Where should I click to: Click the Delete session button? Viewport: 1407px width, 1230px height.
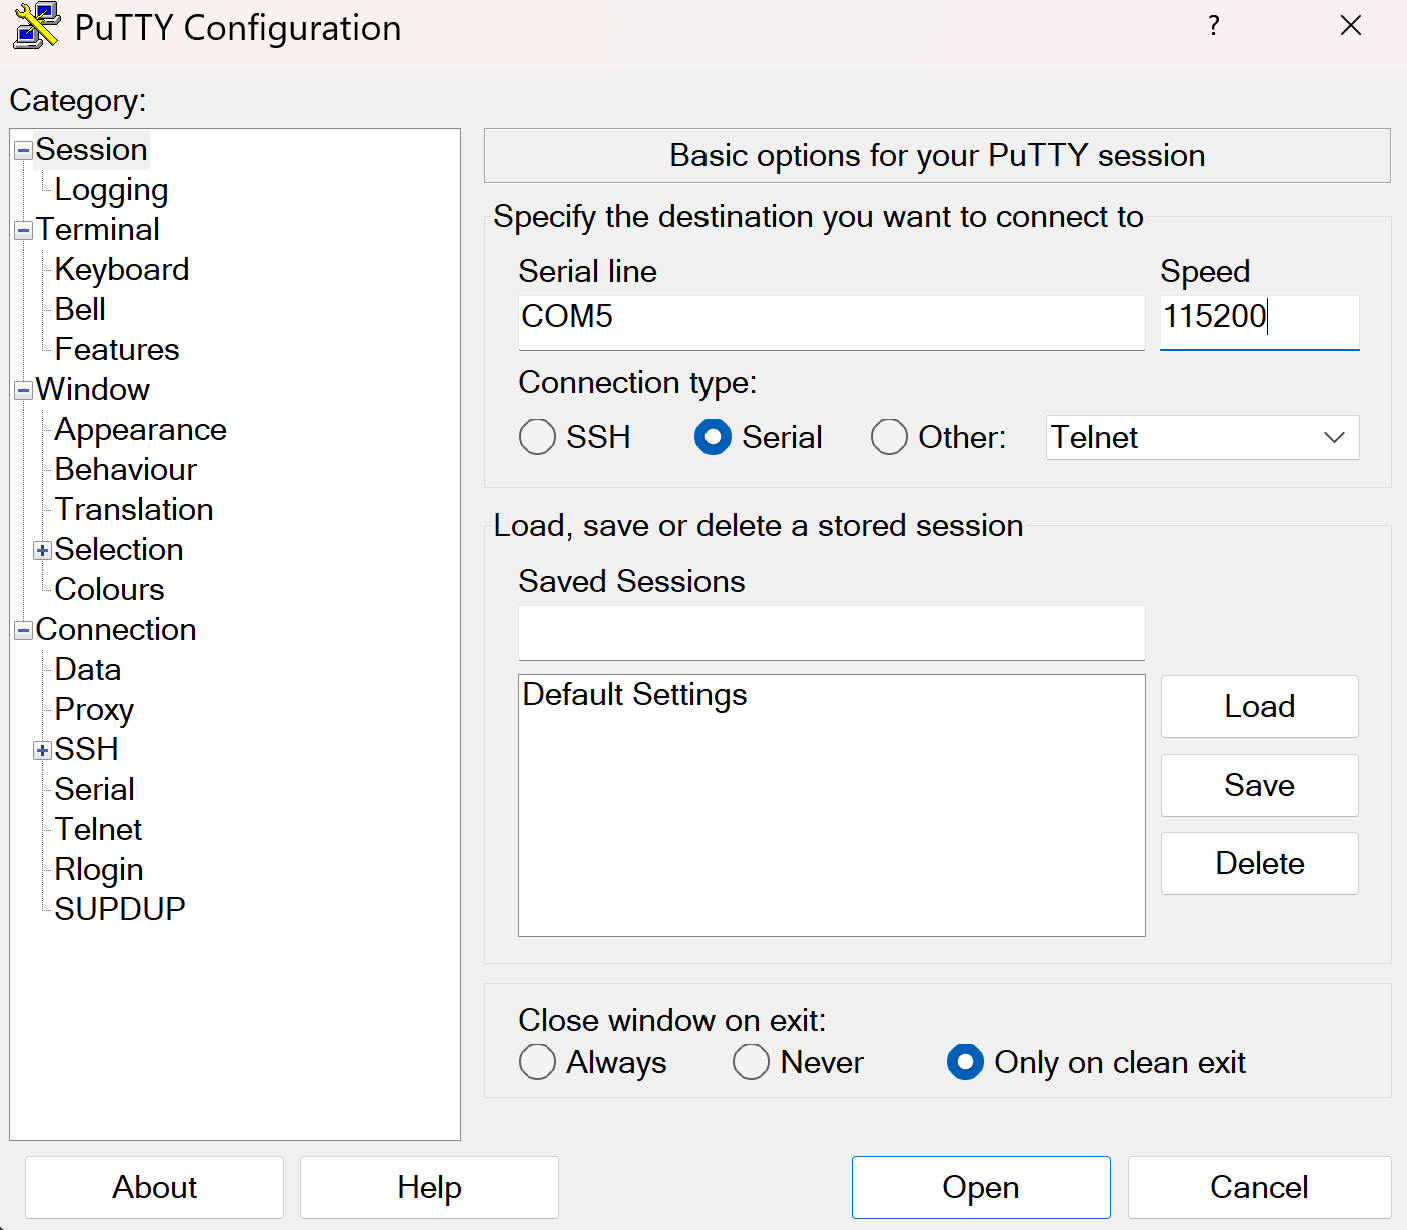[x=1260, y=863]
